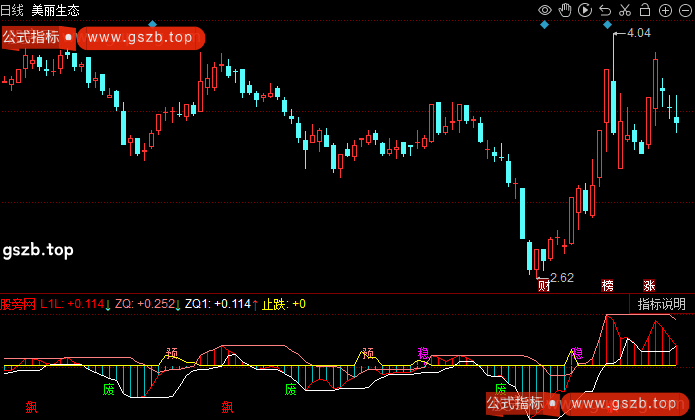Viewport: 695px width, 420px height.
Task: Click the 公式指标 badge at bottom right
Action: (516, 403)
